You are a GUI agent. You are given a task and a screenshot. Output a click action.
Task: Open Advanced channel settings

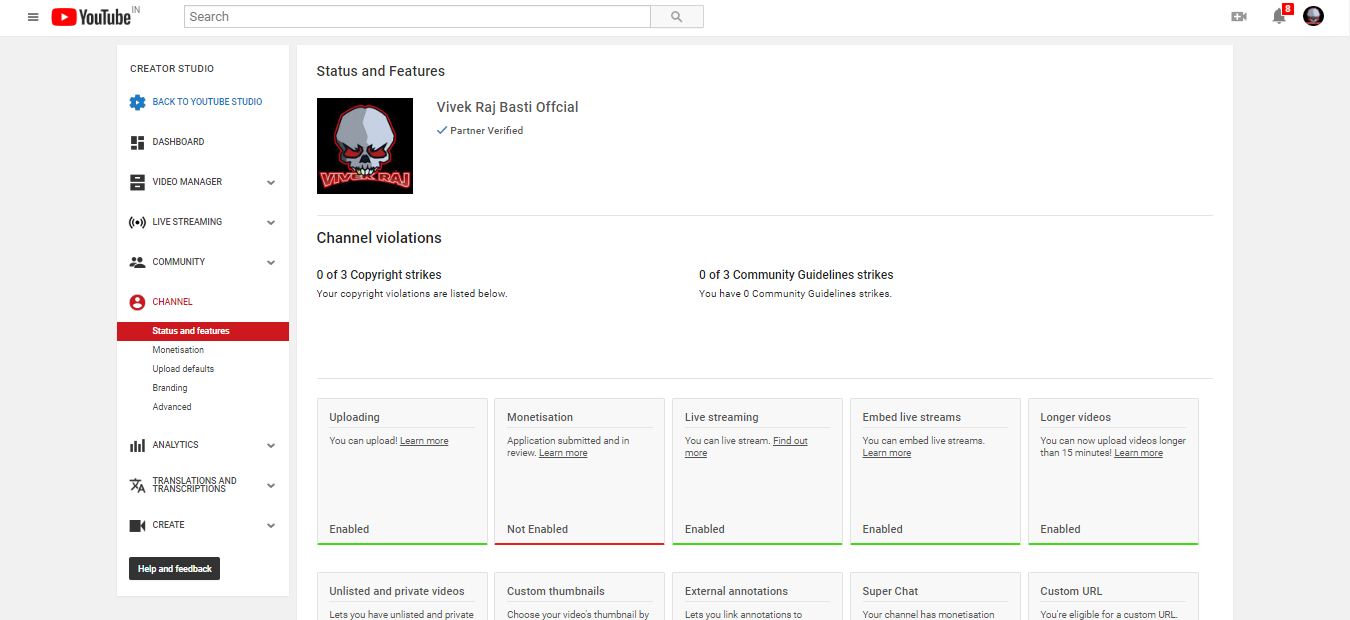[172, 407]
